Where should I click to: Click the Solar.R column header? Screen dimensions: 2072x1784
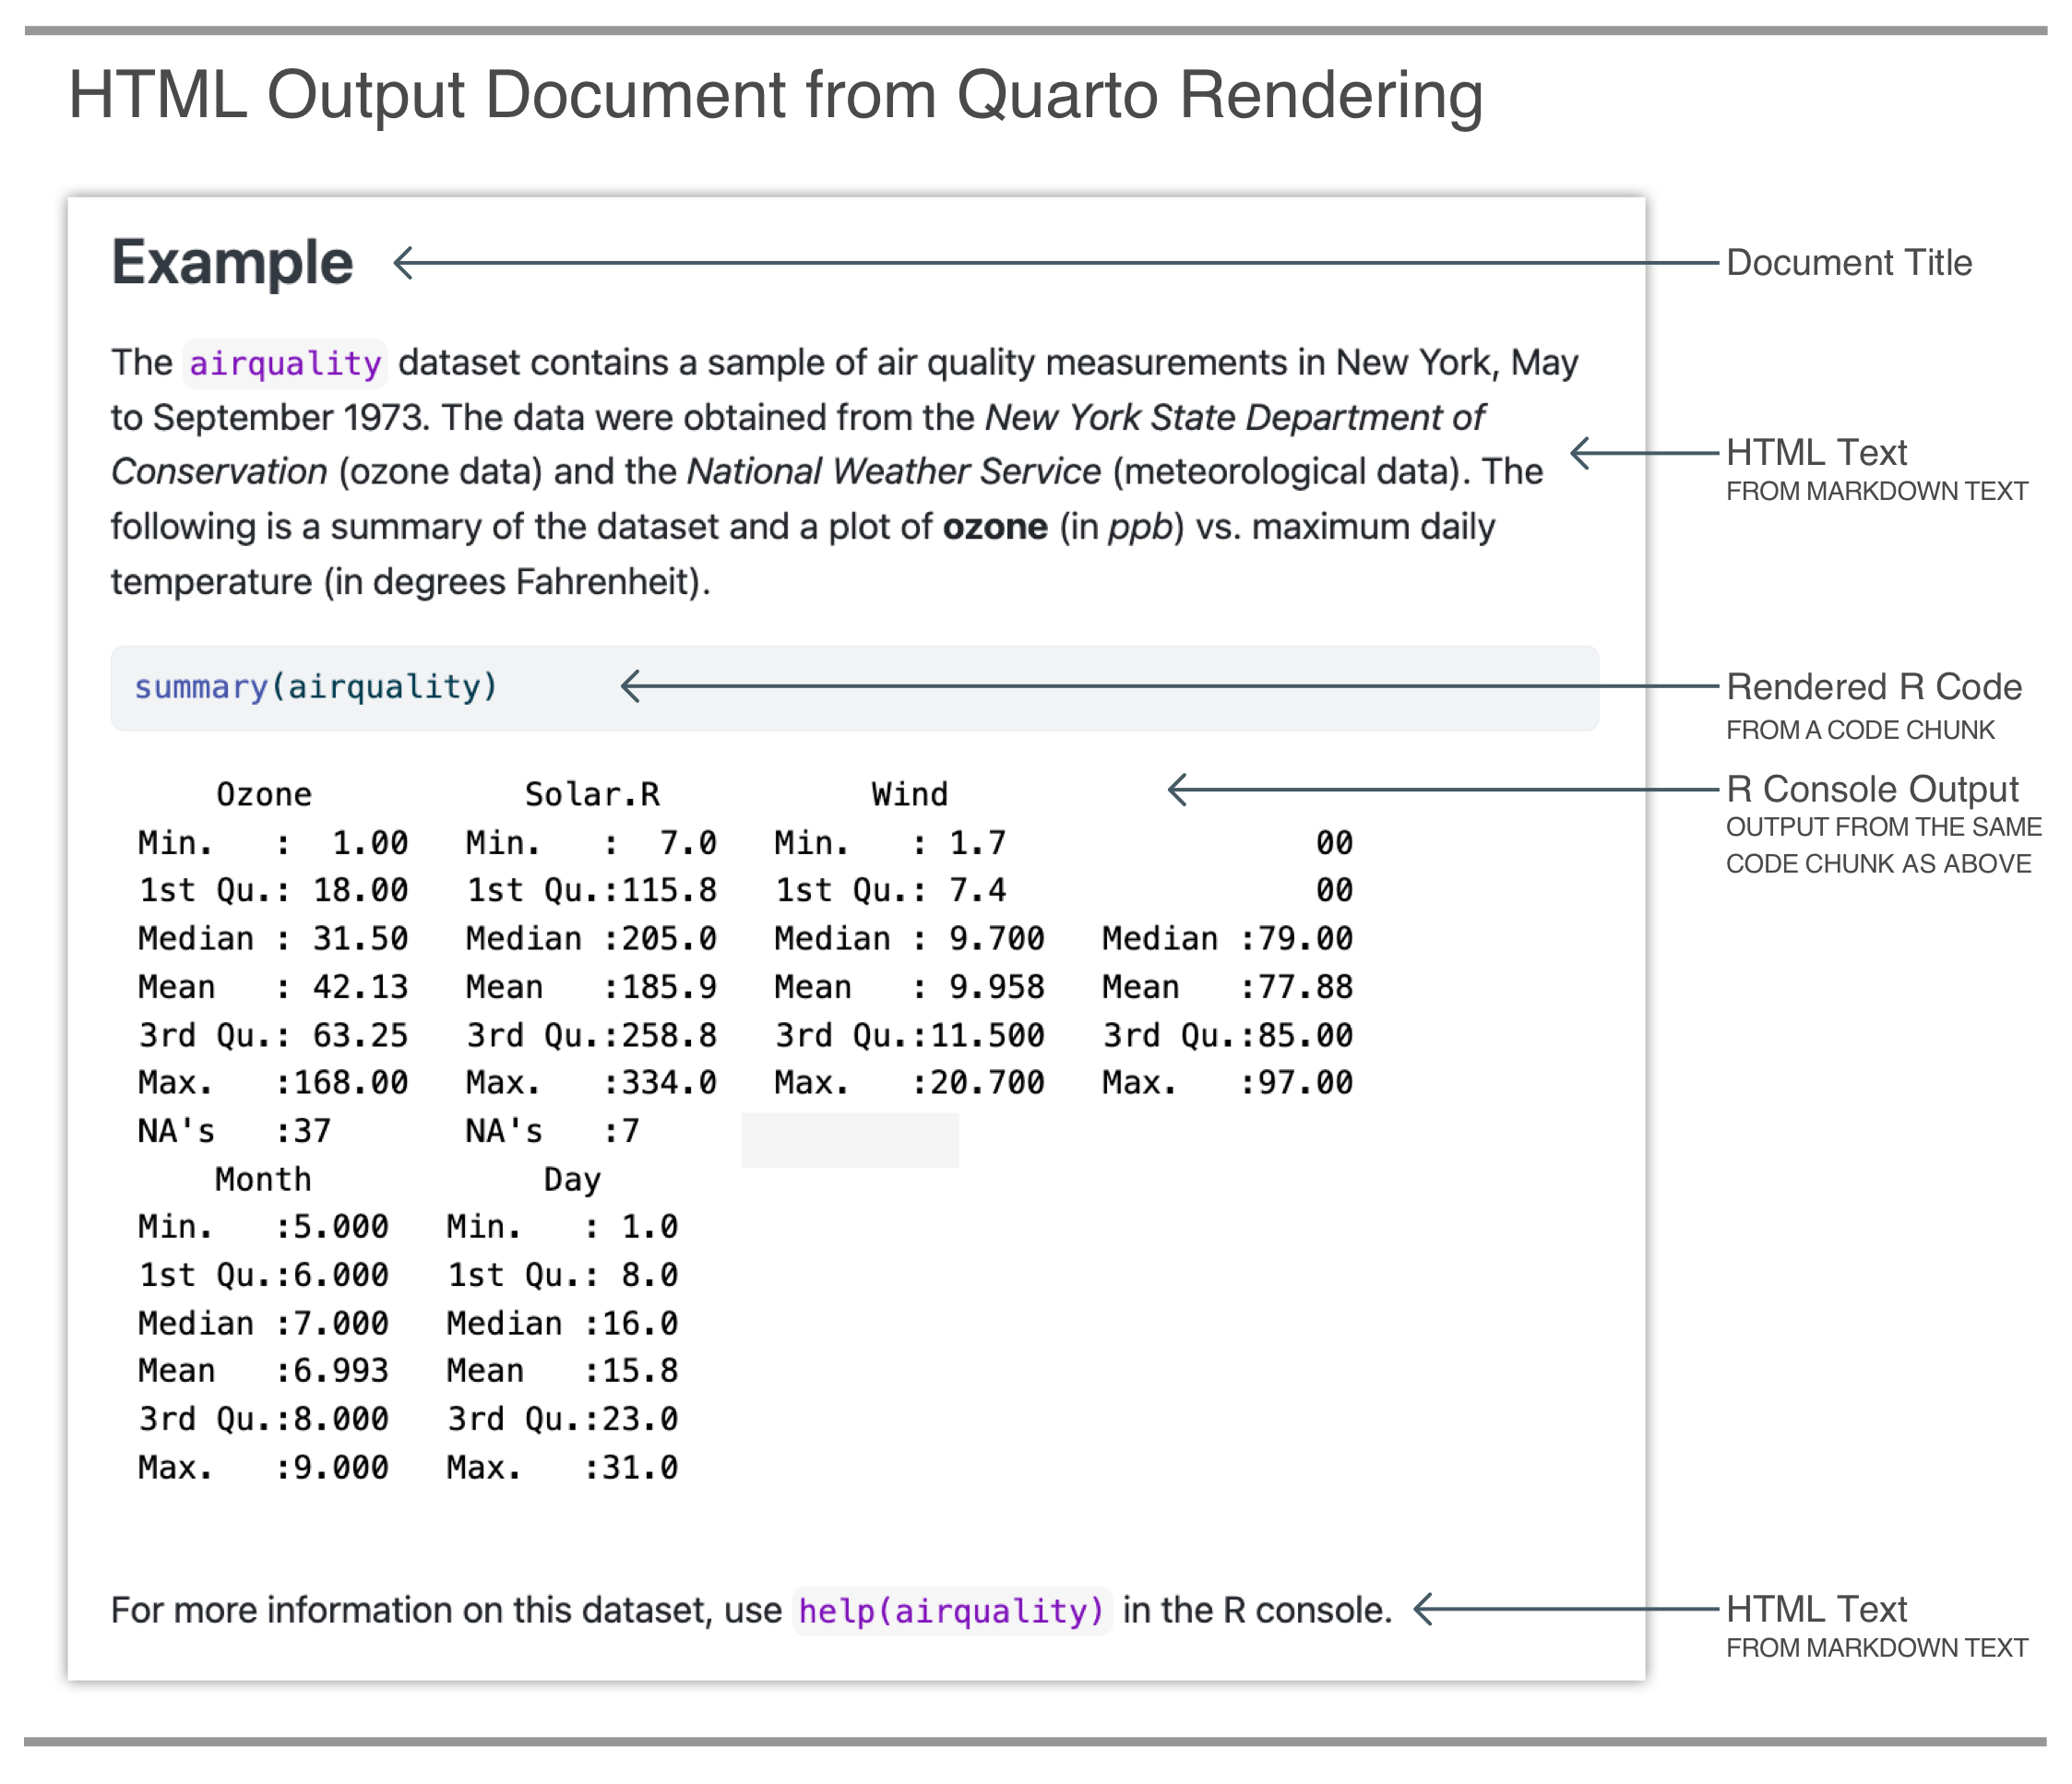(592, 795)
